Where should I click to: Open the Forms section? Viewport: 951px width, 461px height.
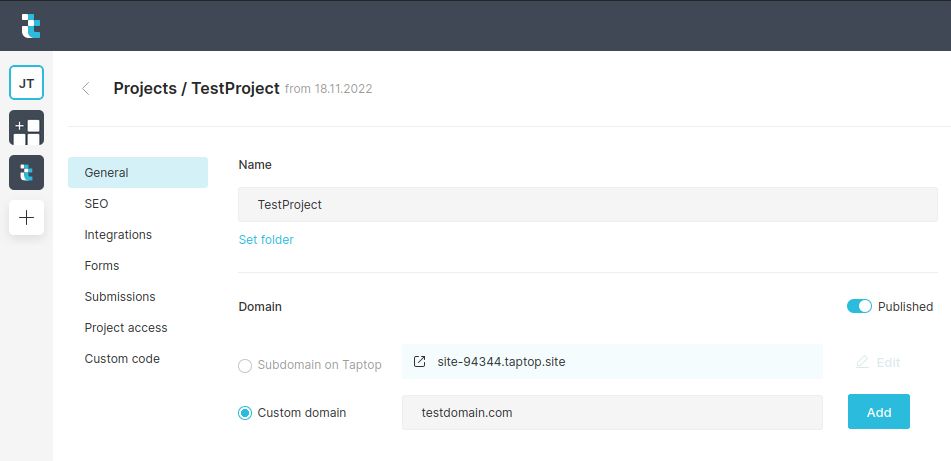click(x=102, y=266)
